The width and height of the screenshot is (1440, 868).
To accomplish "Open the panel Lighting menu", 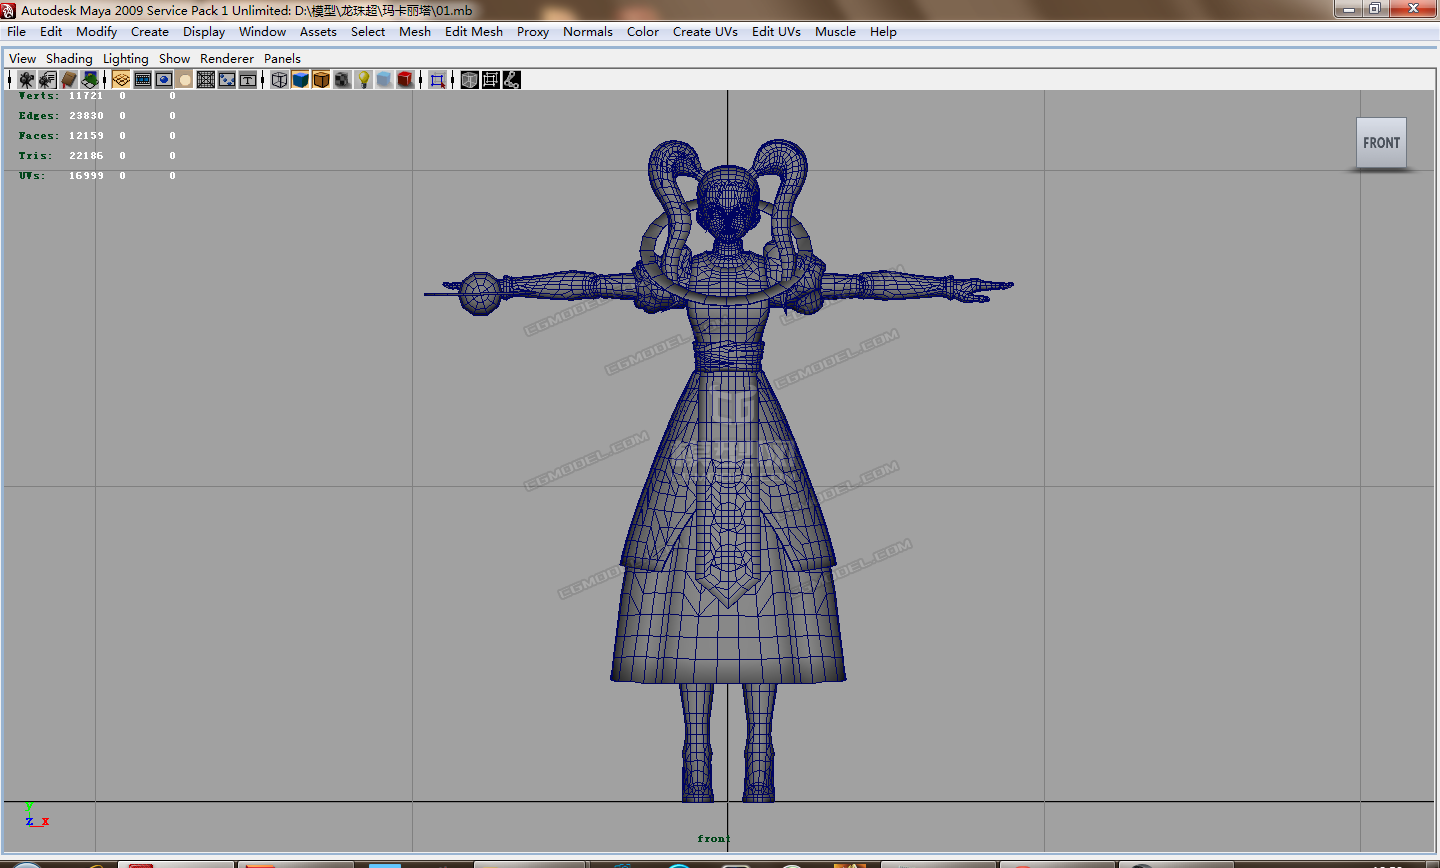I will (x=126, y=59).
